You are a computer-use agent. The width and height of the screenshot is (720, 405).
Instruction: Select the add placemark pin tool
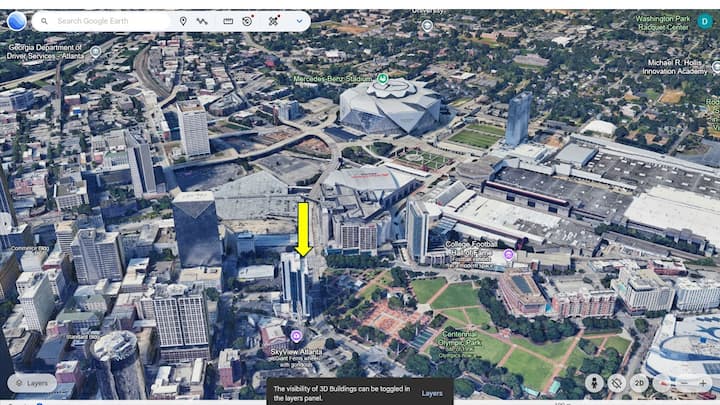(183, 21)
